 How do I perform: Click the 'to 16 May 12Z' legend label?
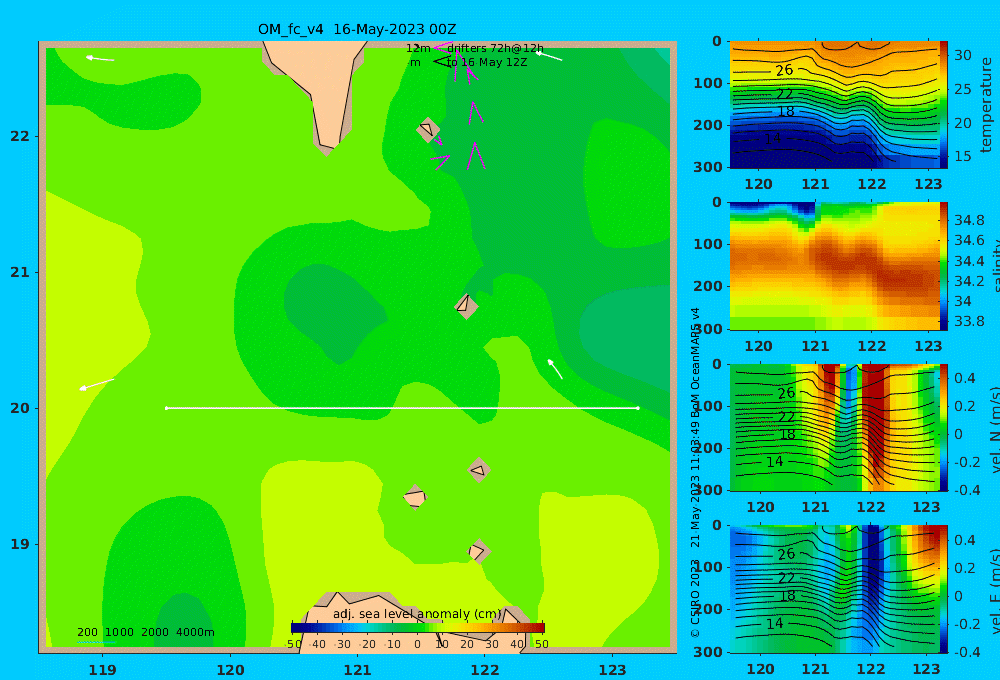[x=487, y=63]
